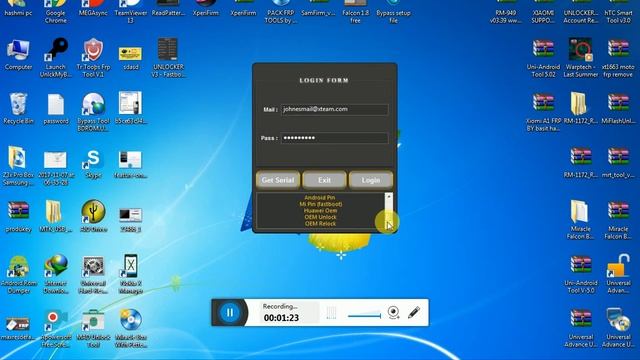640x360 pixels.
Task: Open the Recycle Bin icon
Action: click(18, 109)
